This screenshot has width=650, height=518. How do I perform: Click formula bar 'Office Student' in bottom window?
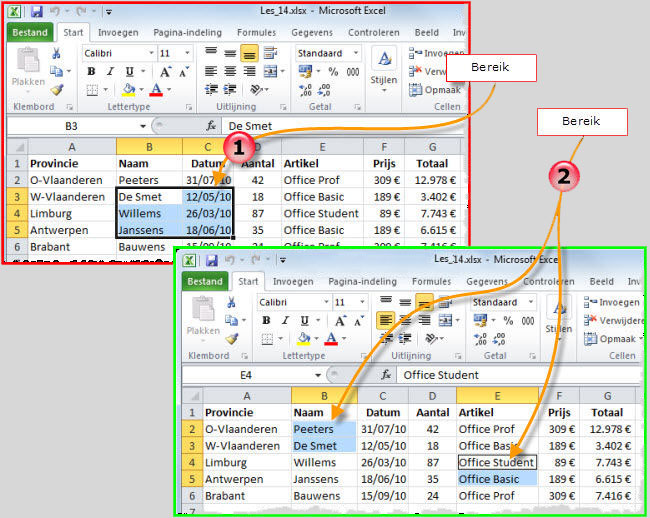pos(441,375)
